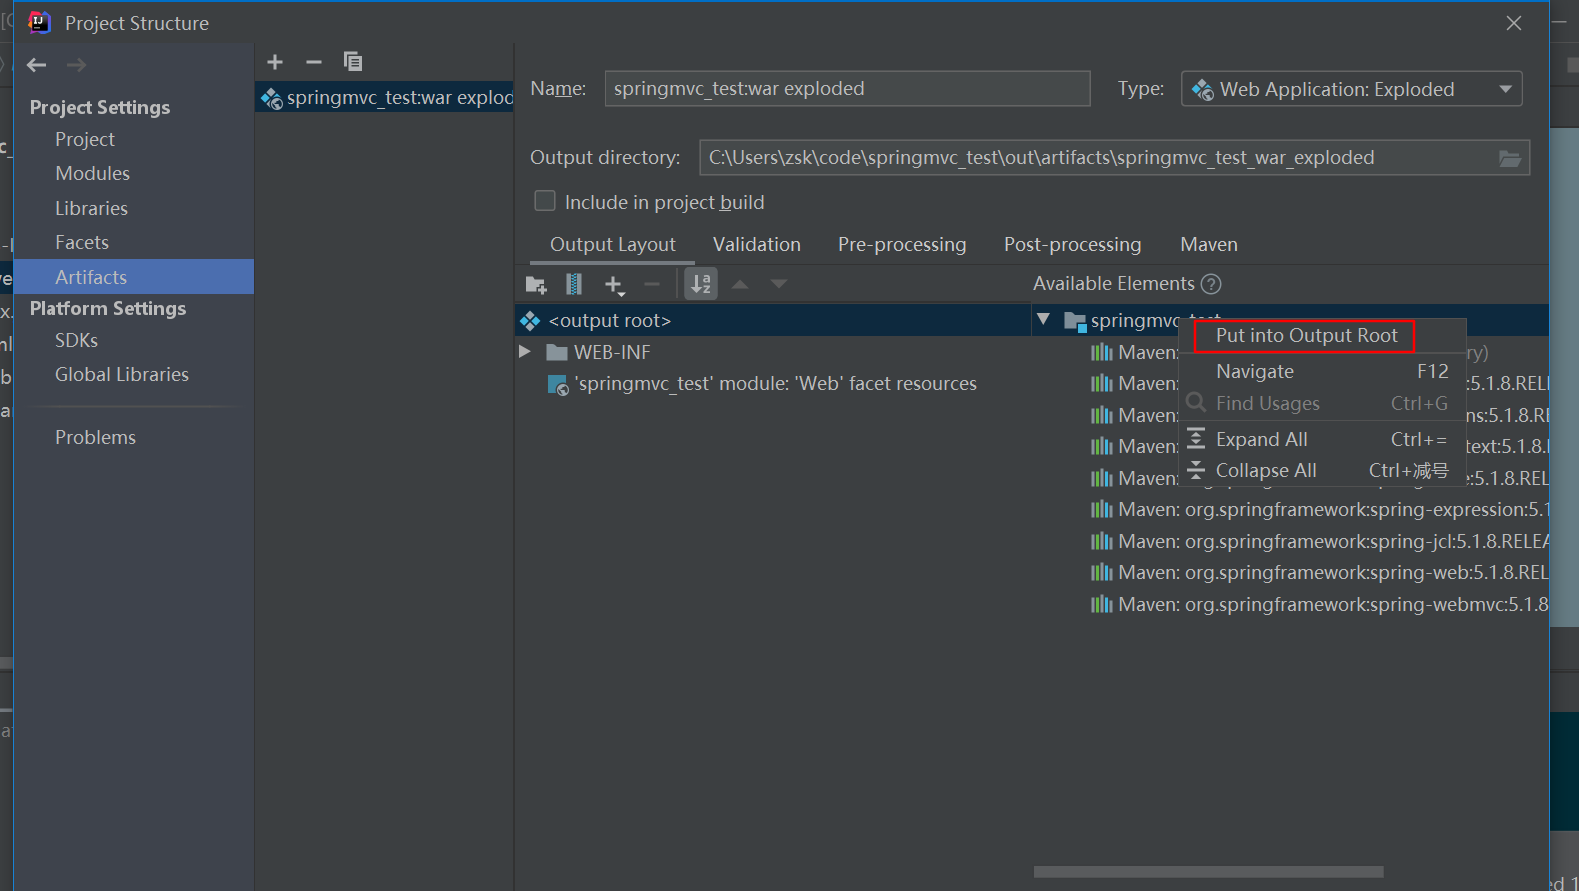Open the Pre-processing tab
1579x891 pixels.
click(902, 245)
